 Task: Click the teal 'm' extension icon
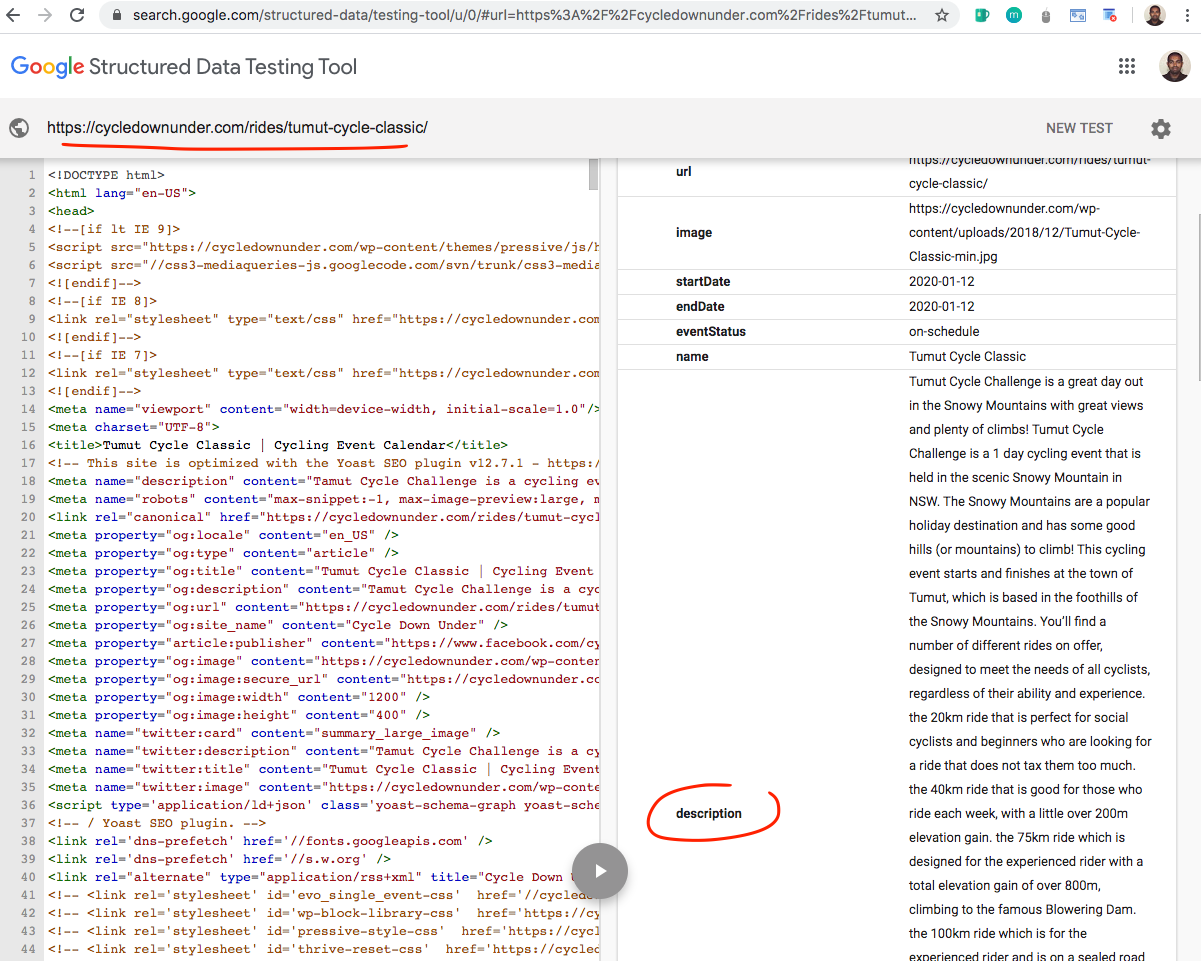pos(1014,16)
